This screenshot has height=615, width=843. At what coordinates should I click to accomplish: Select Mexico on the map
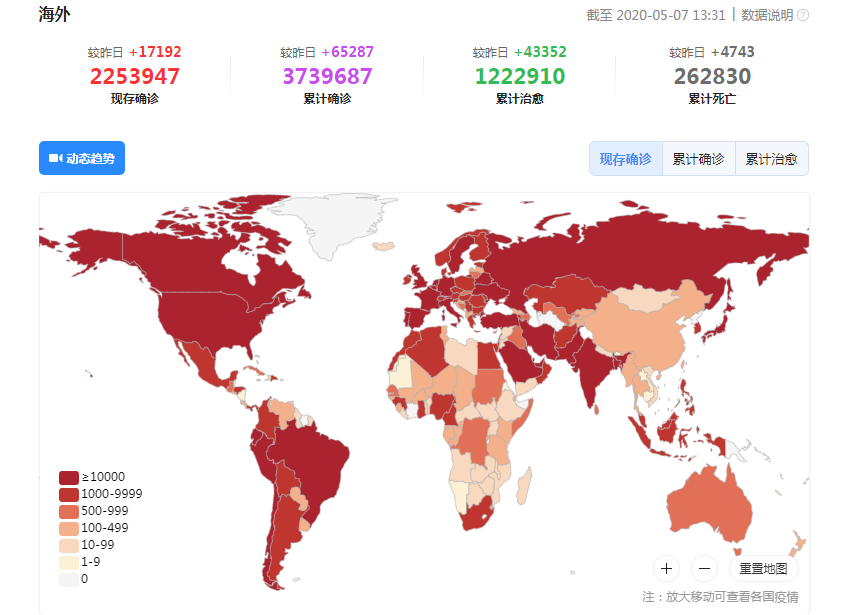(204, 363)
